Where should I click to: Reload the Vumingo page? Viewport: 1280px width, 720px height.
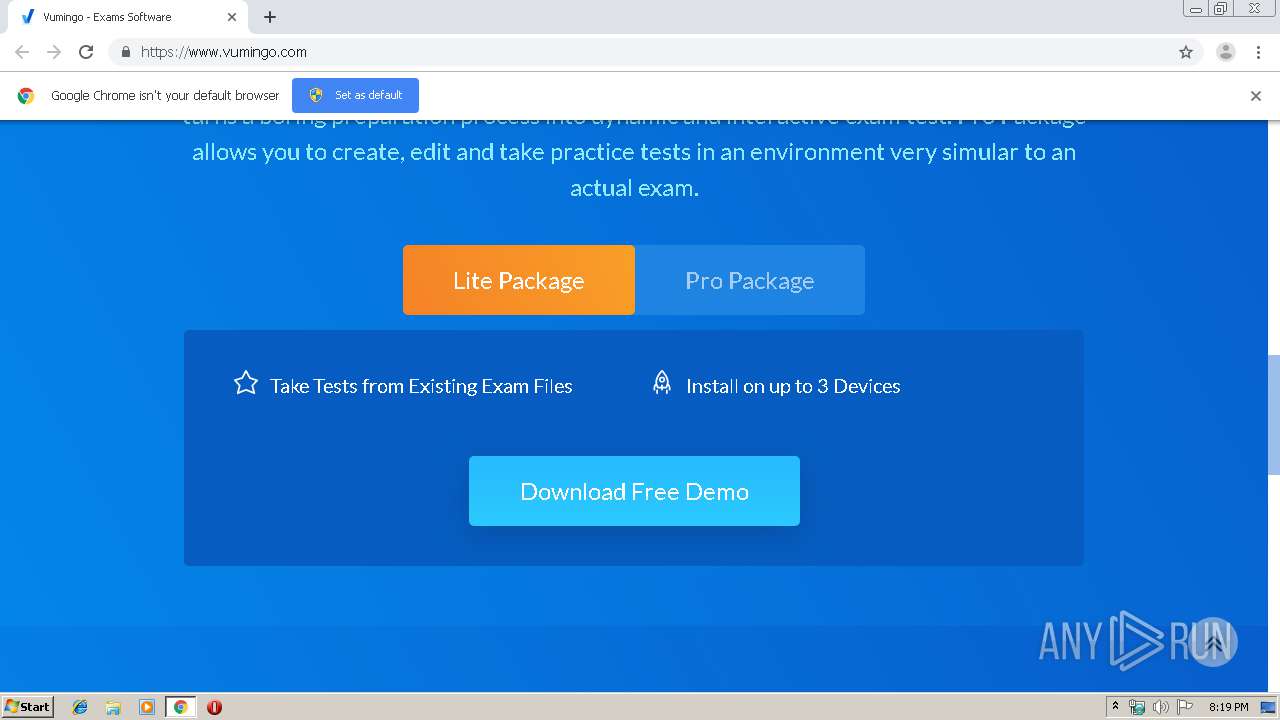tap(86, 52)
